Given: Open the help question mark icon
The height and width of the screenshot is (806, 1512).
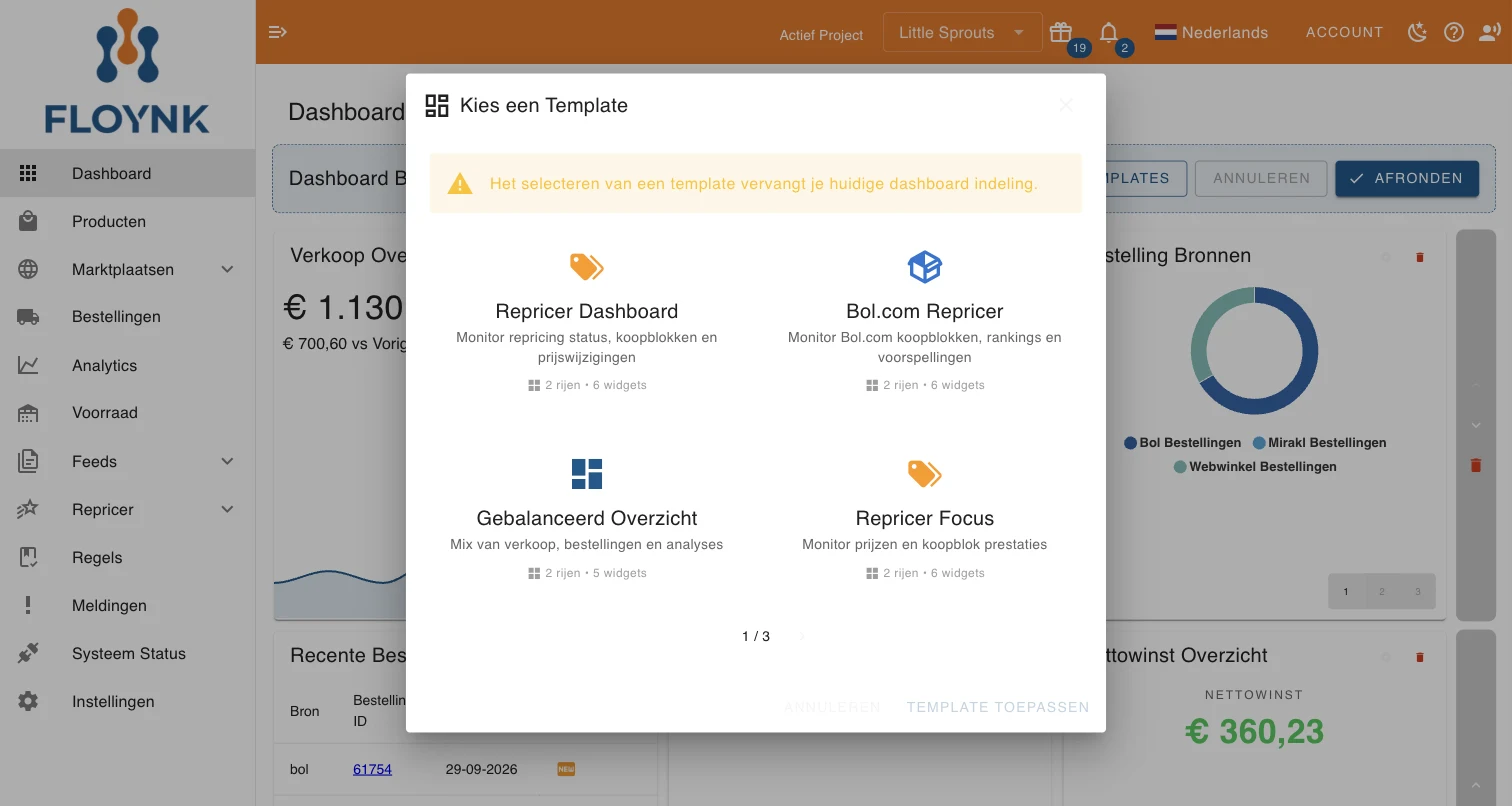Looking at the screenshot, I should coord(1454,32).
